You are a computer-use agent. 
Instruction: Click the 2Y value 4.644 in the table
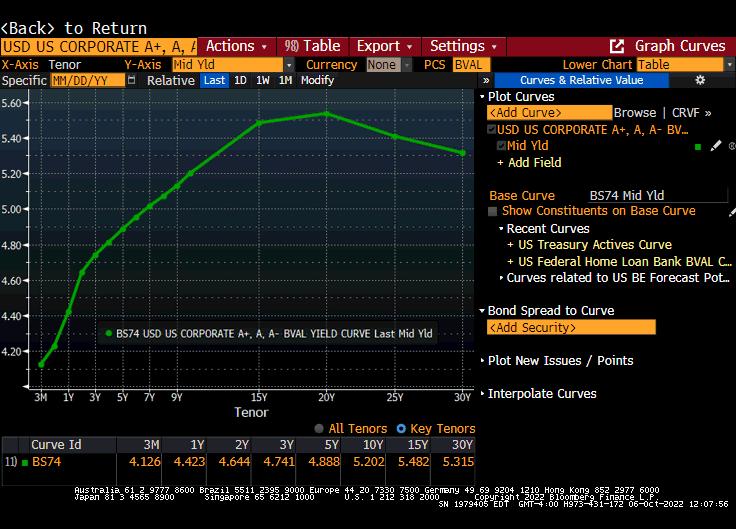tap(234, 462)
